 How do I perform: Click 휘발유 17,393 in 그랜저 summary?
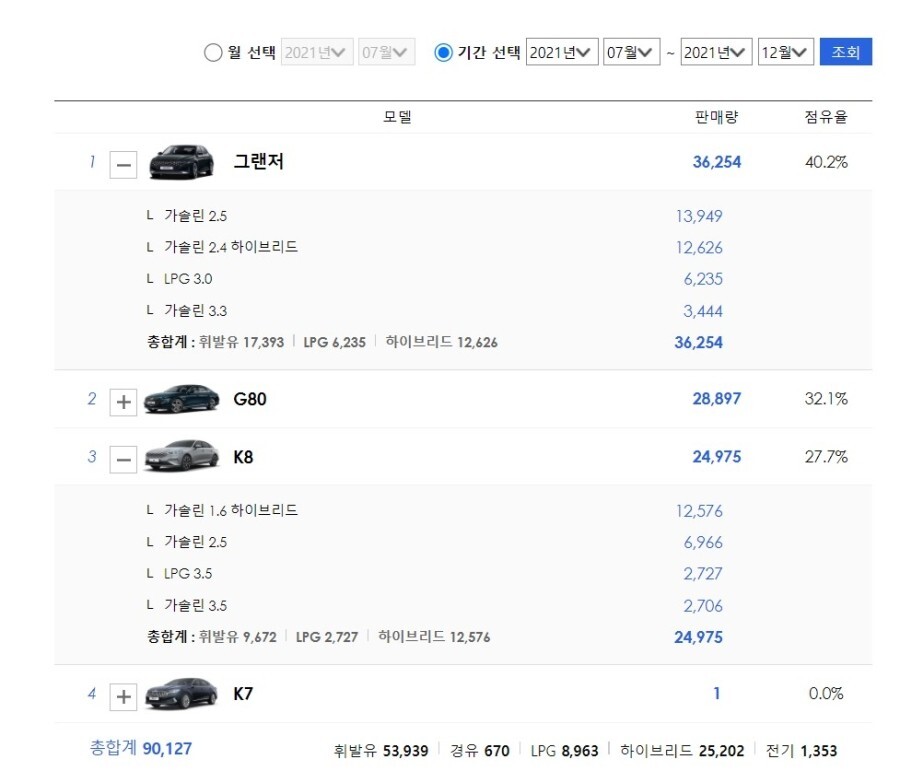[x=241, y=342]
